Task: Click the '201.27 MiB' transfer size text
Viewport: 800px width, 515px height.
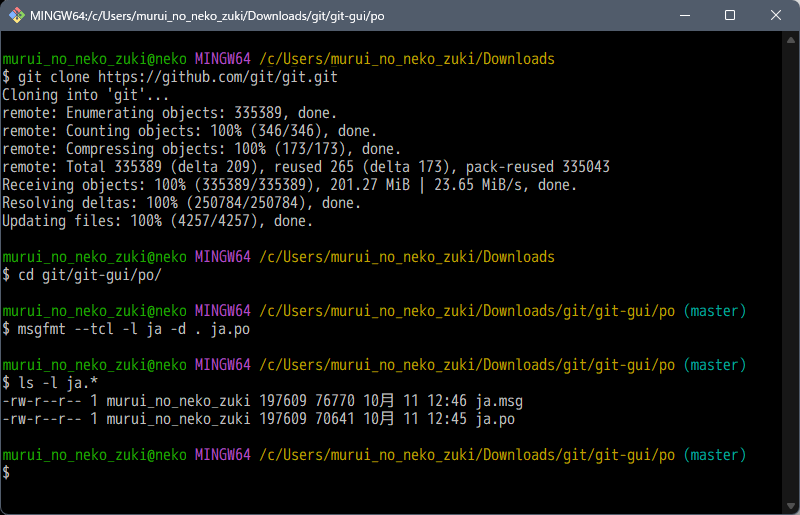Action: point(370,185)
